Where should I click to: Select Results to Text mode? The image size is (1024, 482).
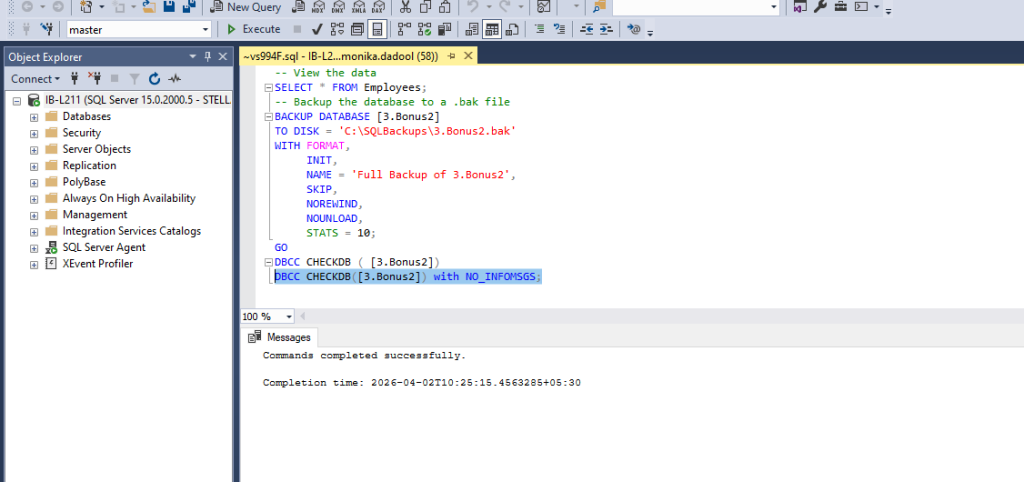click(x=472, y=29)
